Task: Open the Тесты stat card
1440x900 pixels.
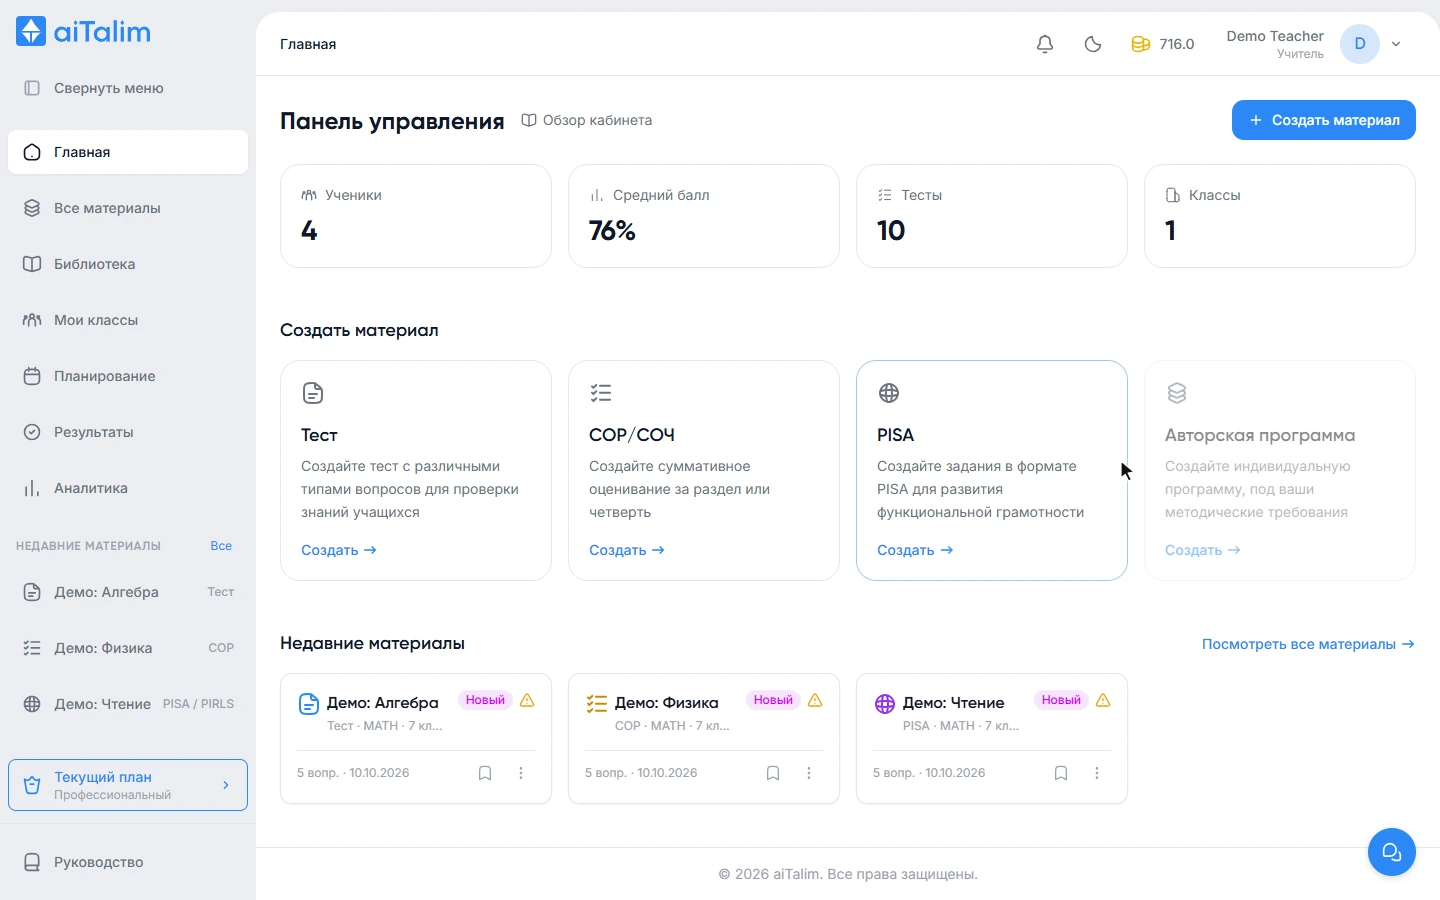Action: click(992, 216)
